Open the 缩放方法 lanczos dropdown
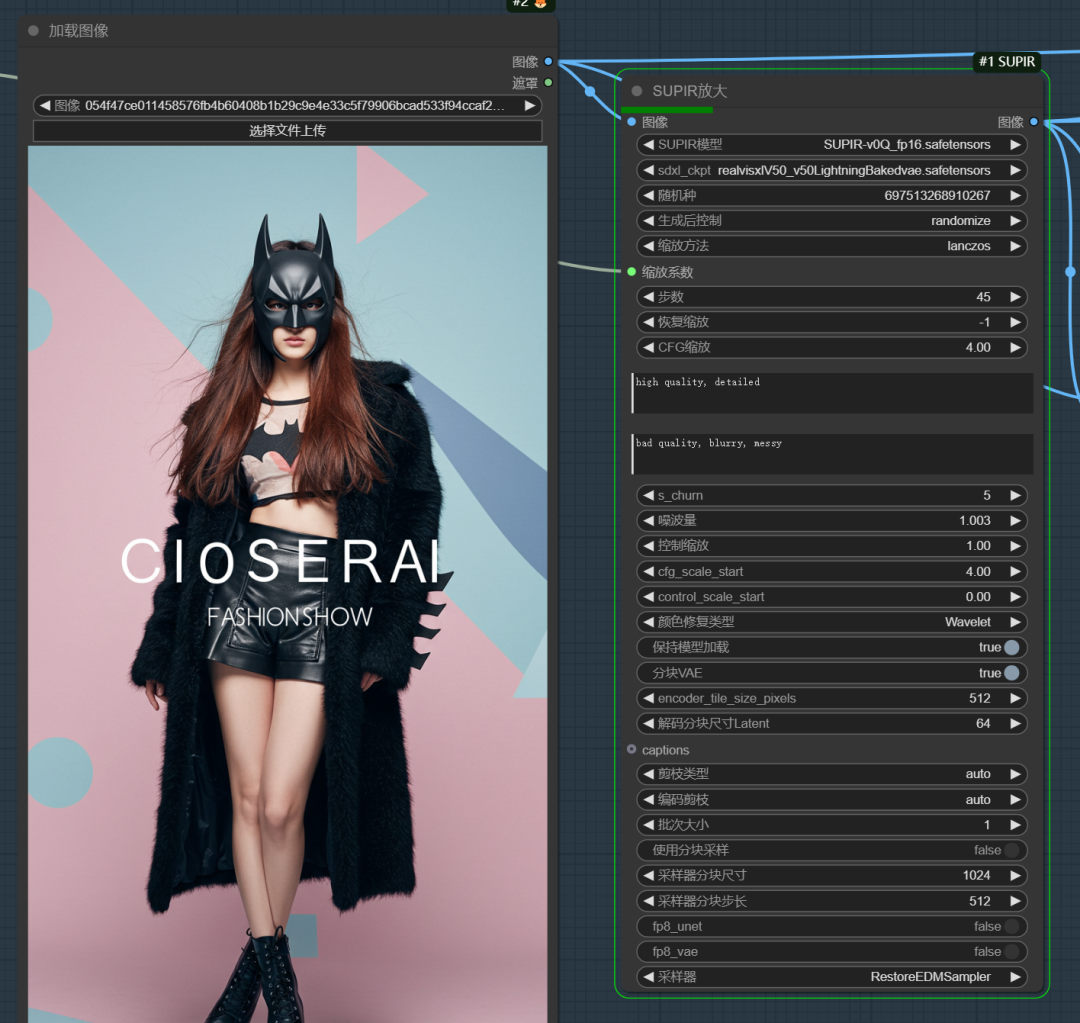 pyautogui.click(x=832, y=246)
